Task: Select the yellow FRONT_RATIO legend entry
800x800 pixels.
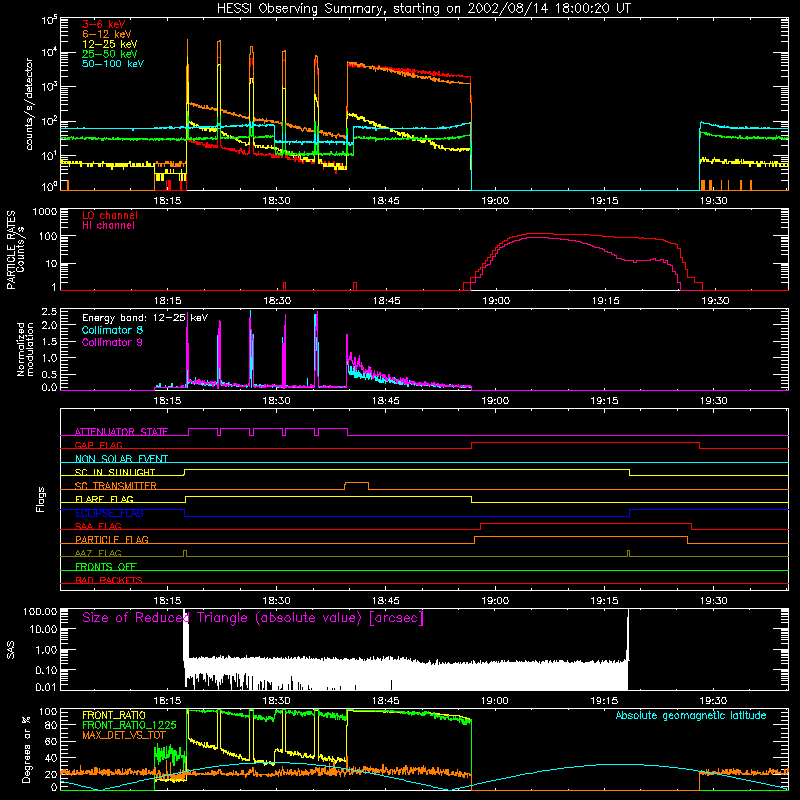Action: pos(114,715)
